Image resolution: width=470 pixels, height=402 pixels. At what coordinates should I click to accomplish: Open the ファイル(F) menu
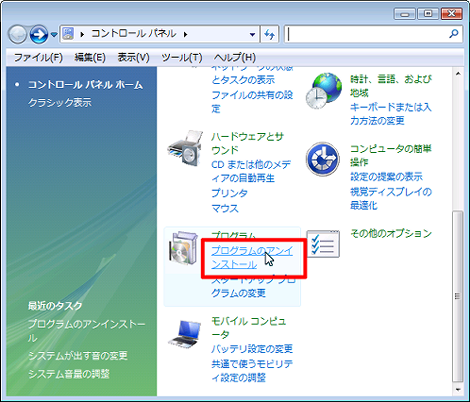38,58
